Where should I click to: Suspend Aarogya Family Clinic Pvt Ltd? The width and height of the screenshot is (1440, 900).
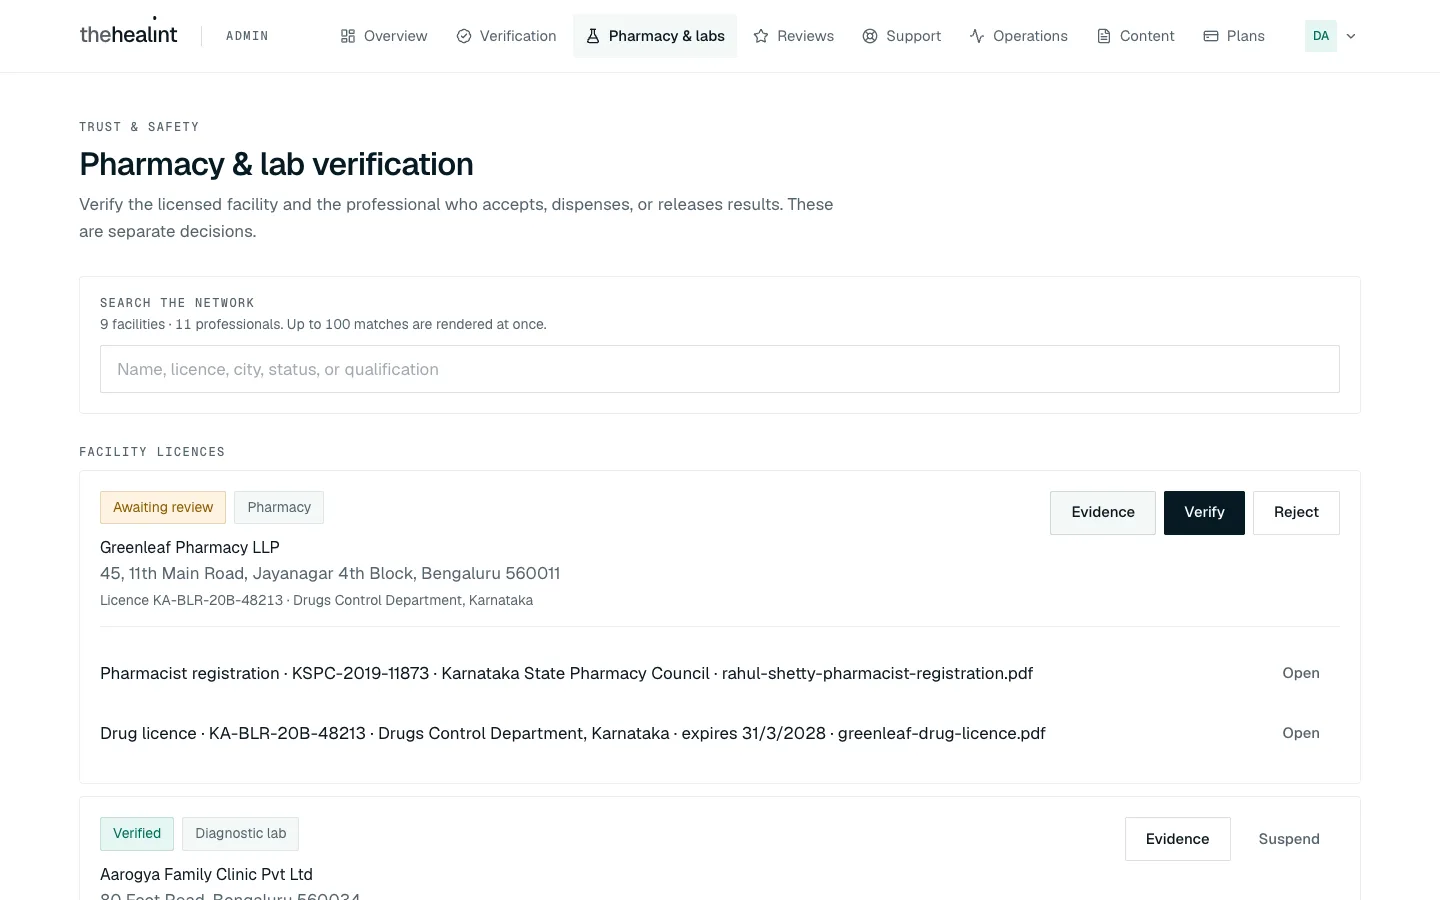pos(1289,839)
